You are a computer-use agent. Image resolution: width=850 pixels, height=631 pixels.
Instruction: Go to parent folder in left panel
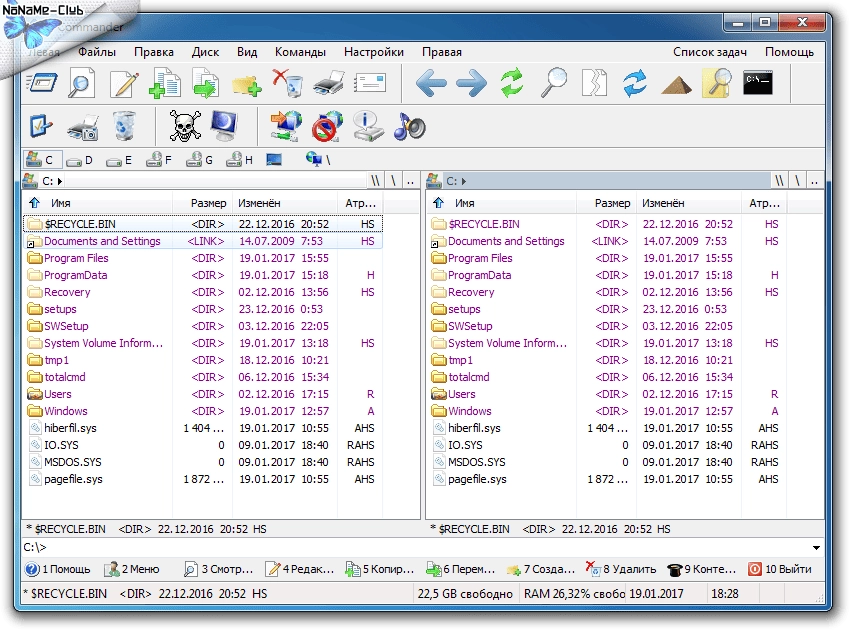pos(410,181)
